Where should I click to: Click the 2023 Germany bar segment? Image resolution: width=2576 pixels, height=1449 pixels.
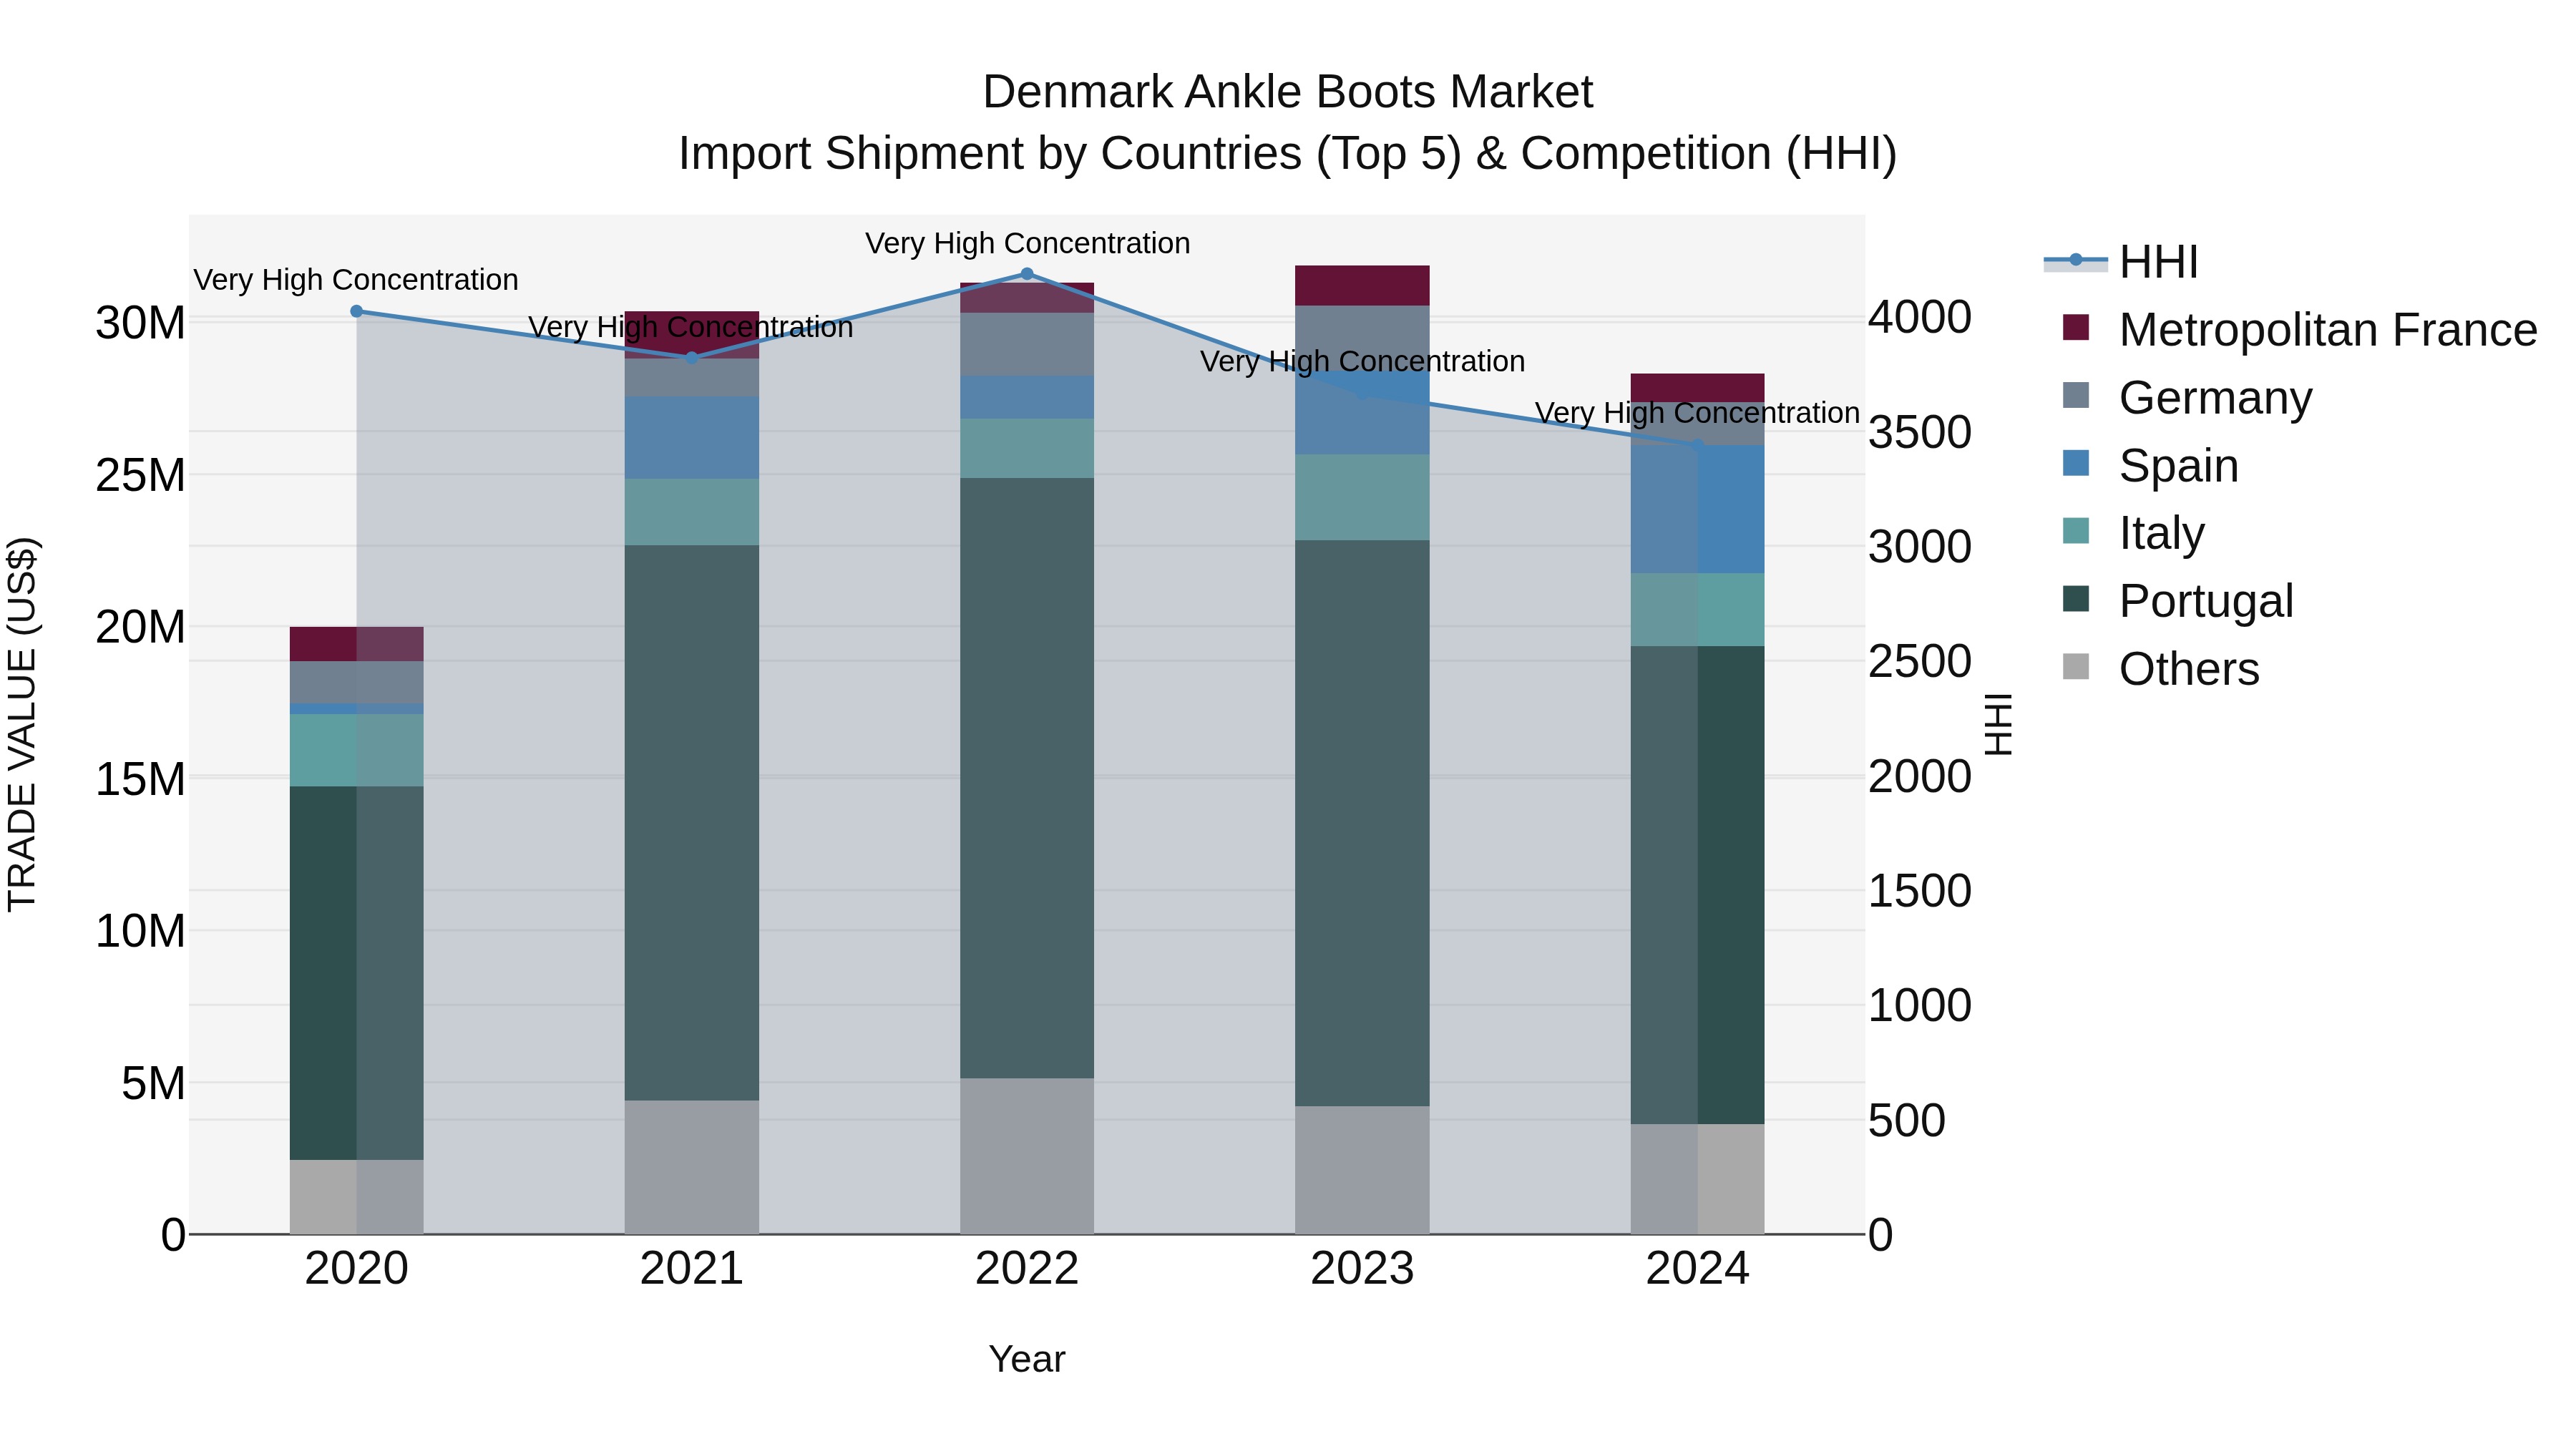coord(1362,338)
